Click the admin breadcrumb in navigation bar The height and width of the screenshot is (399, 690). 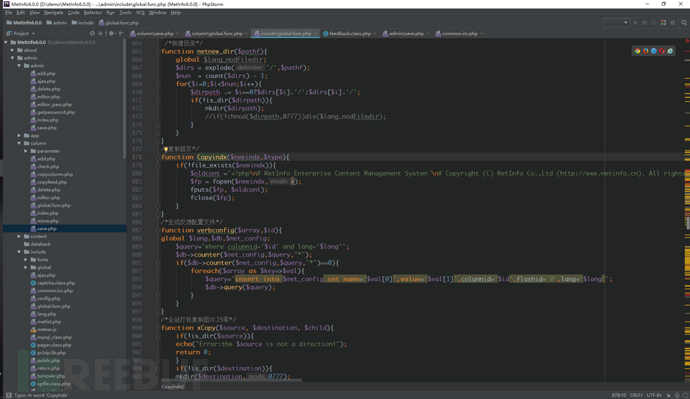[x=57, y=23]
